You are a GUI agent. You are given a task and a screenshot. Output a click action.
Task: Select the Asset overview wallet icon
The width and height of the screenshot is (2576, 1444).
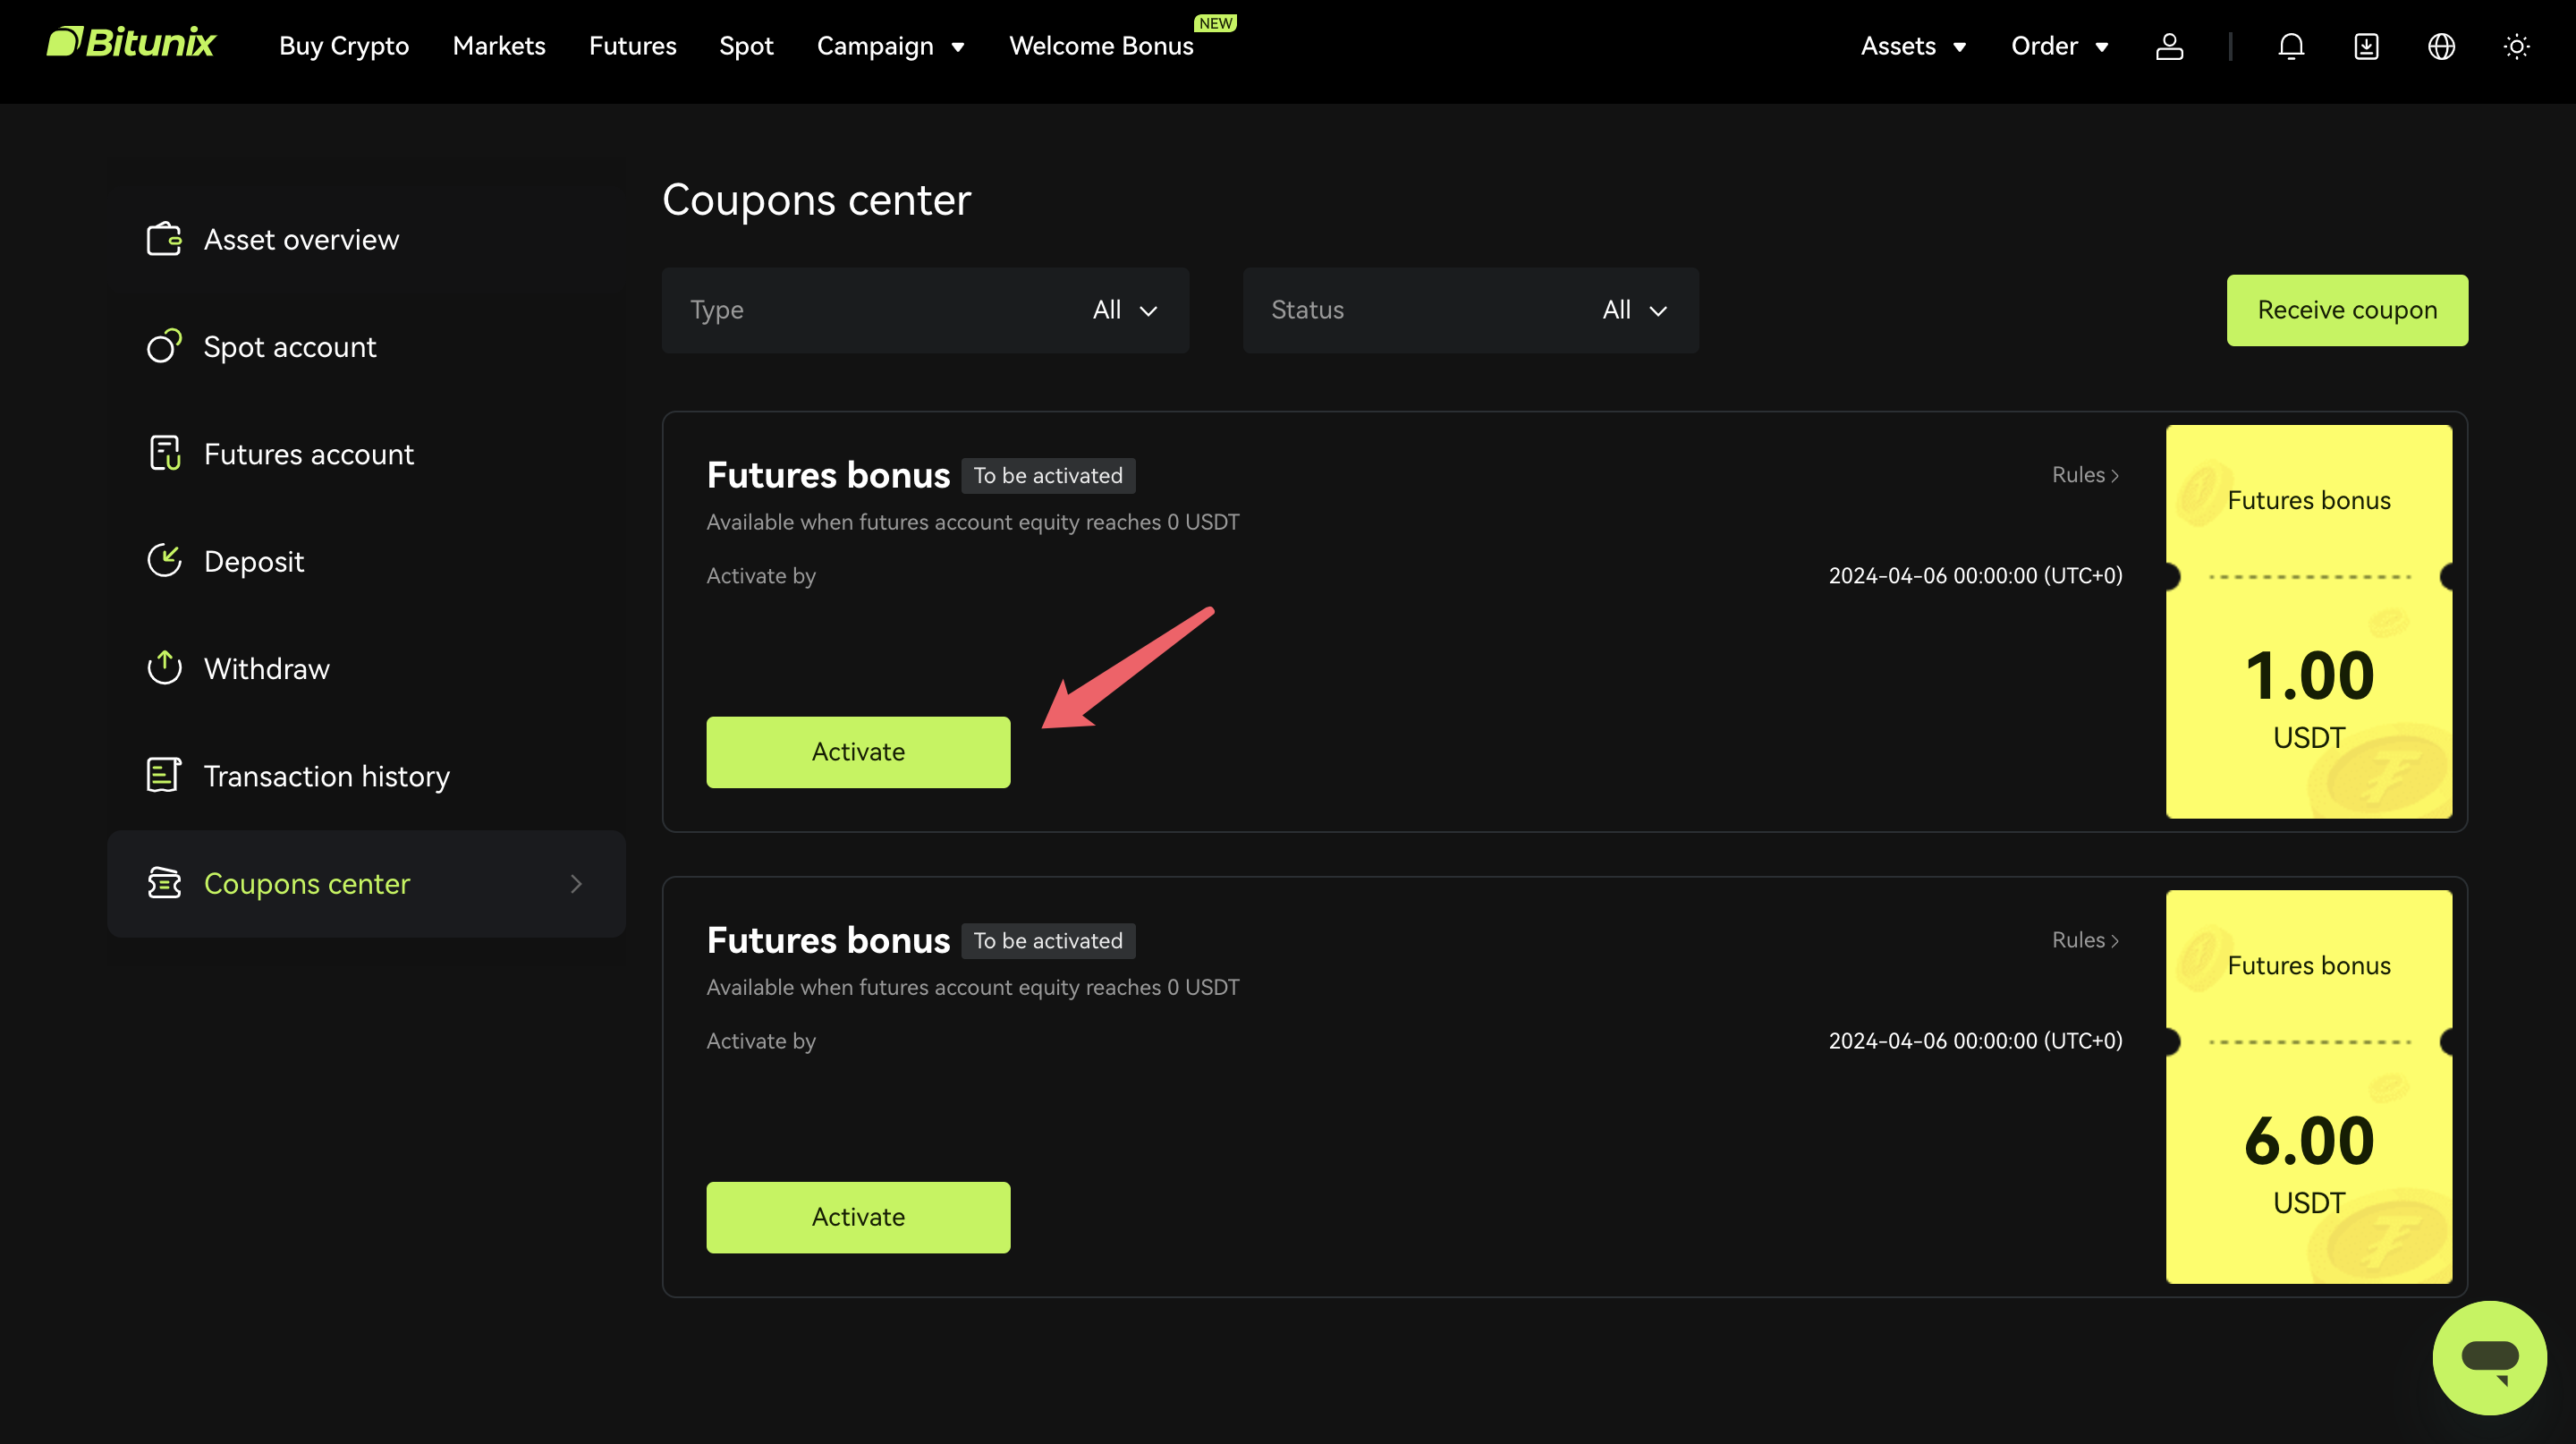point(163,239)
